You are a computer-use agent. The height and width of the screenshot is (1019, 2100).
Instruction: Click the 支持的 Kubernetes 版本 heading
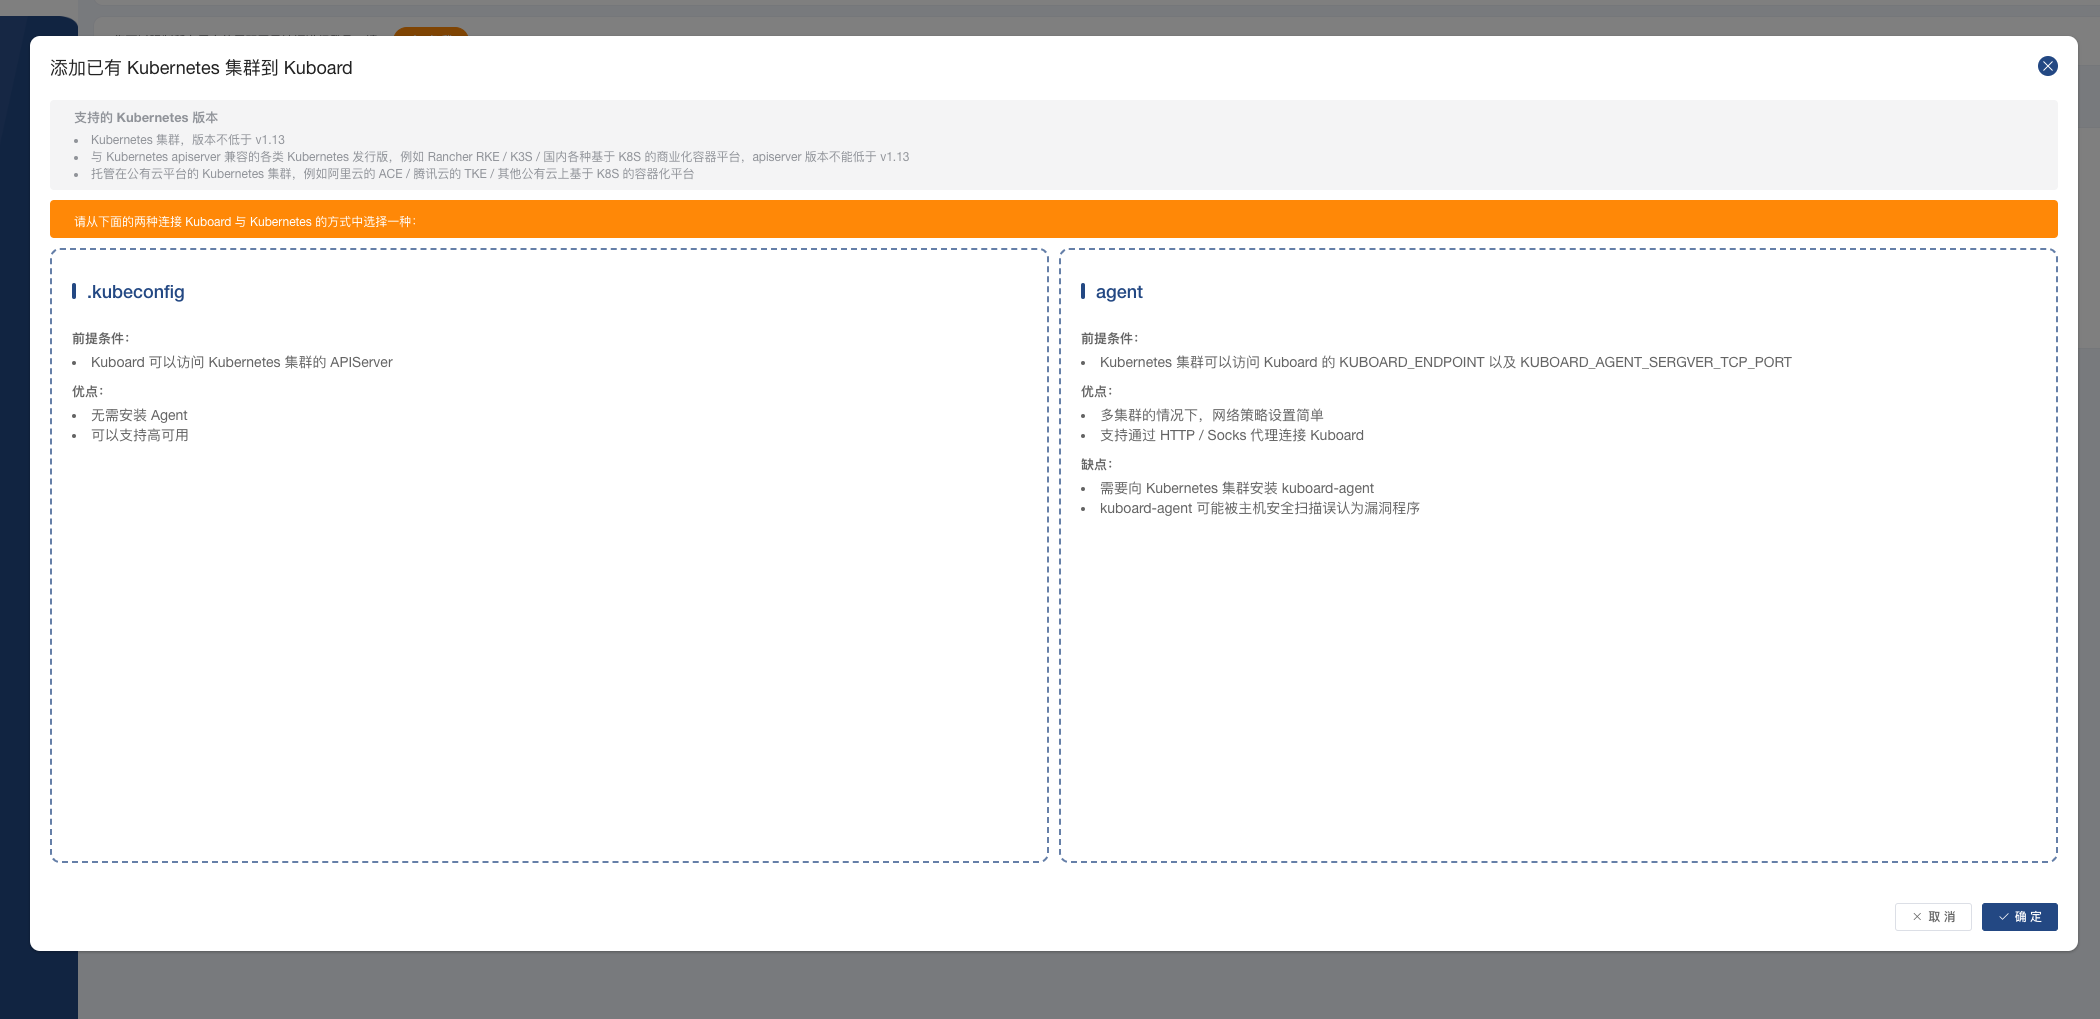(x=146, y=118)
